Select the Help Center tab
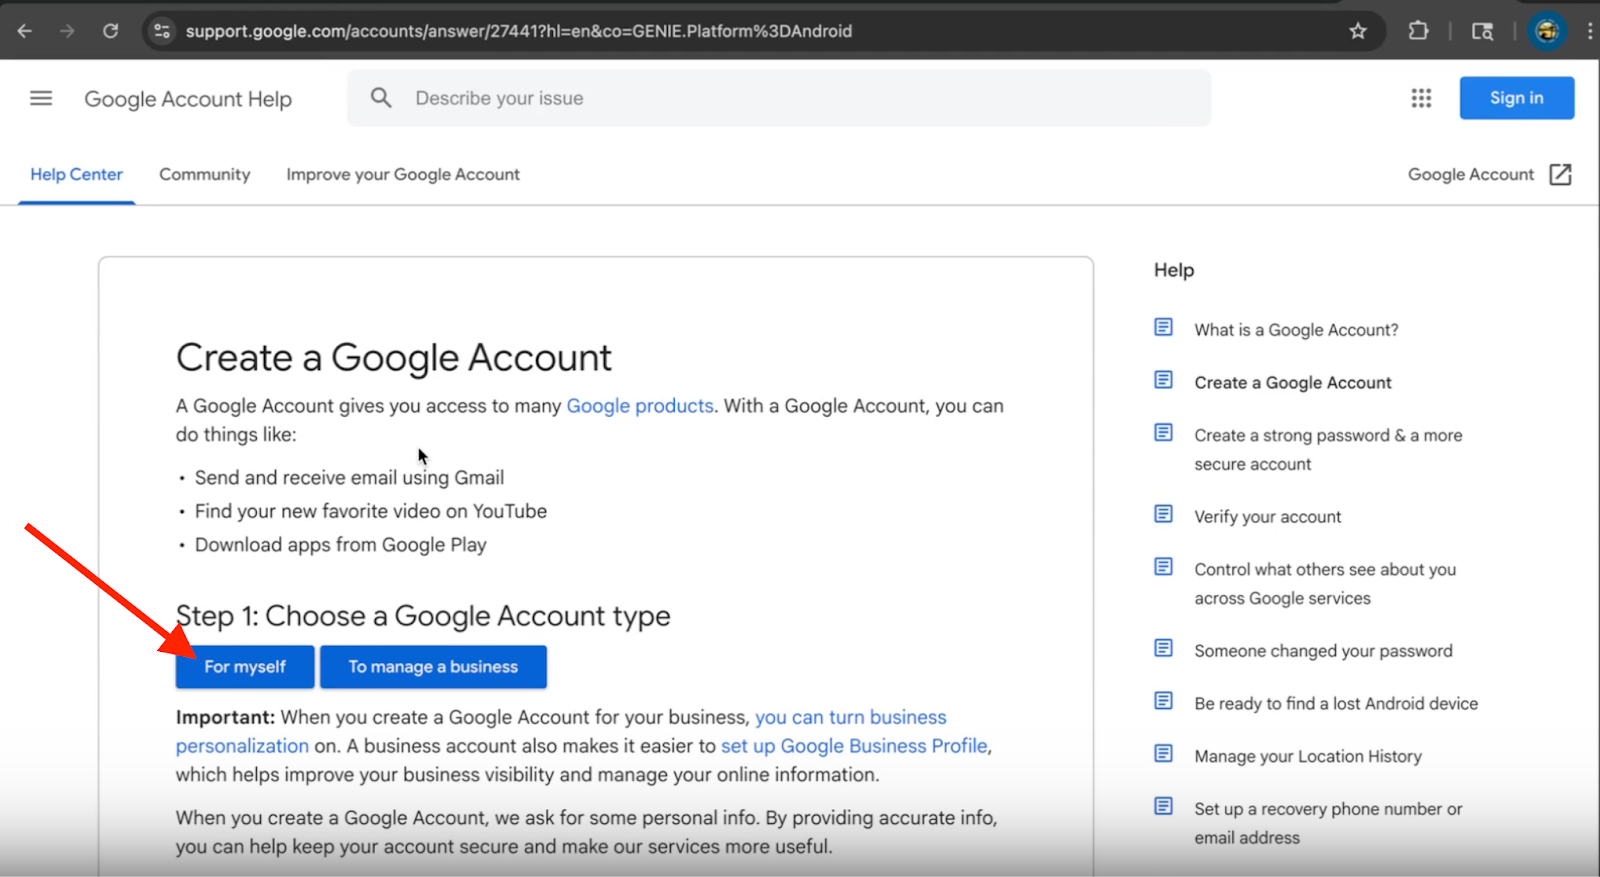 76,174
